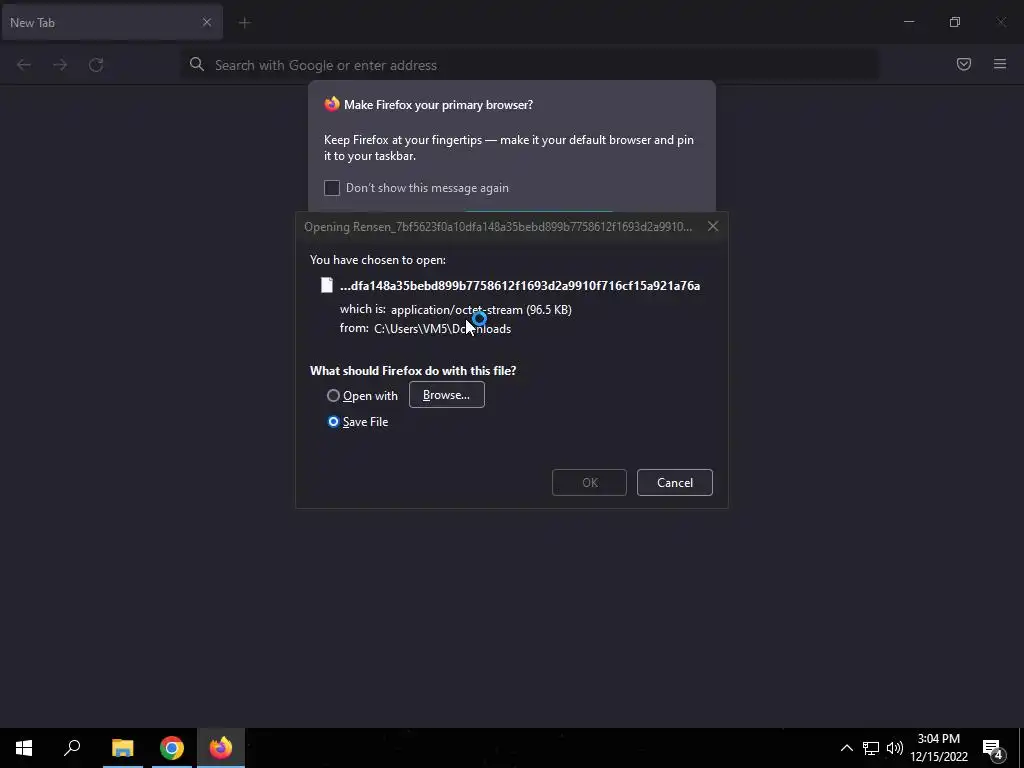Open a new tab with plus icon
The width and height of the screenshot is (1024, 768).
point(244,23)
